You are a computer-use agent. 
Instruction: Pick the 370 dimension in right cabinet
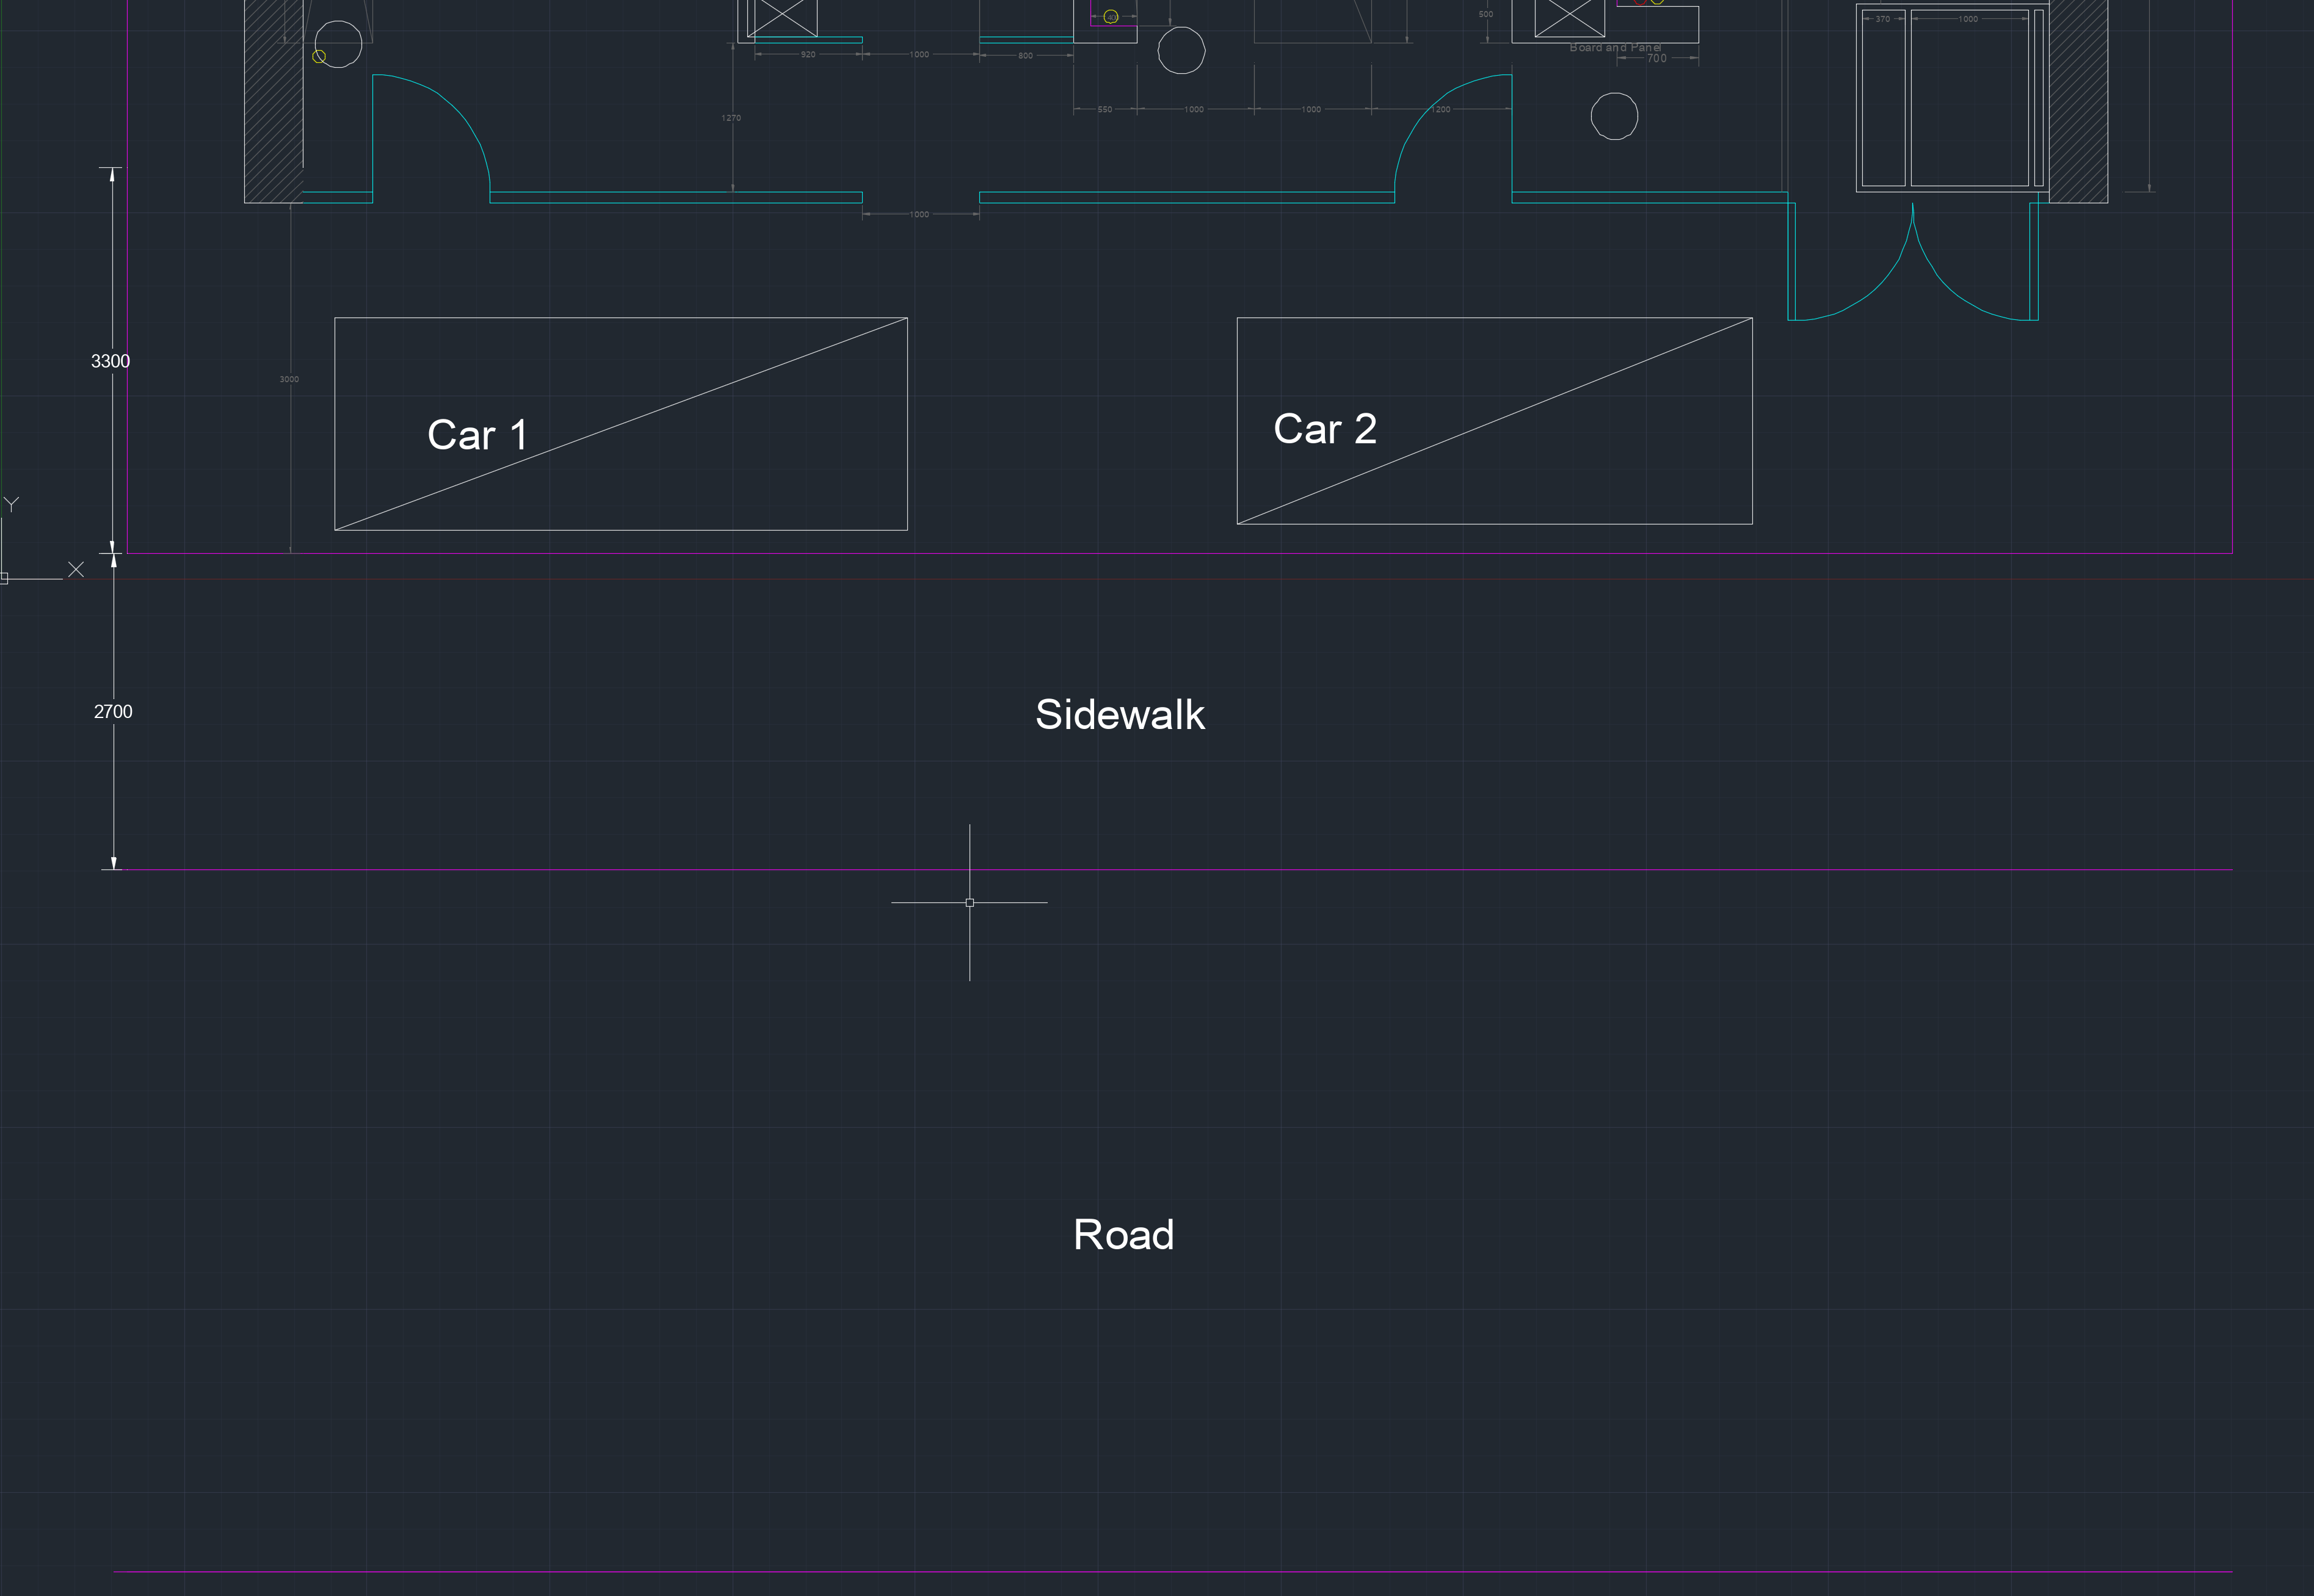1882,19
